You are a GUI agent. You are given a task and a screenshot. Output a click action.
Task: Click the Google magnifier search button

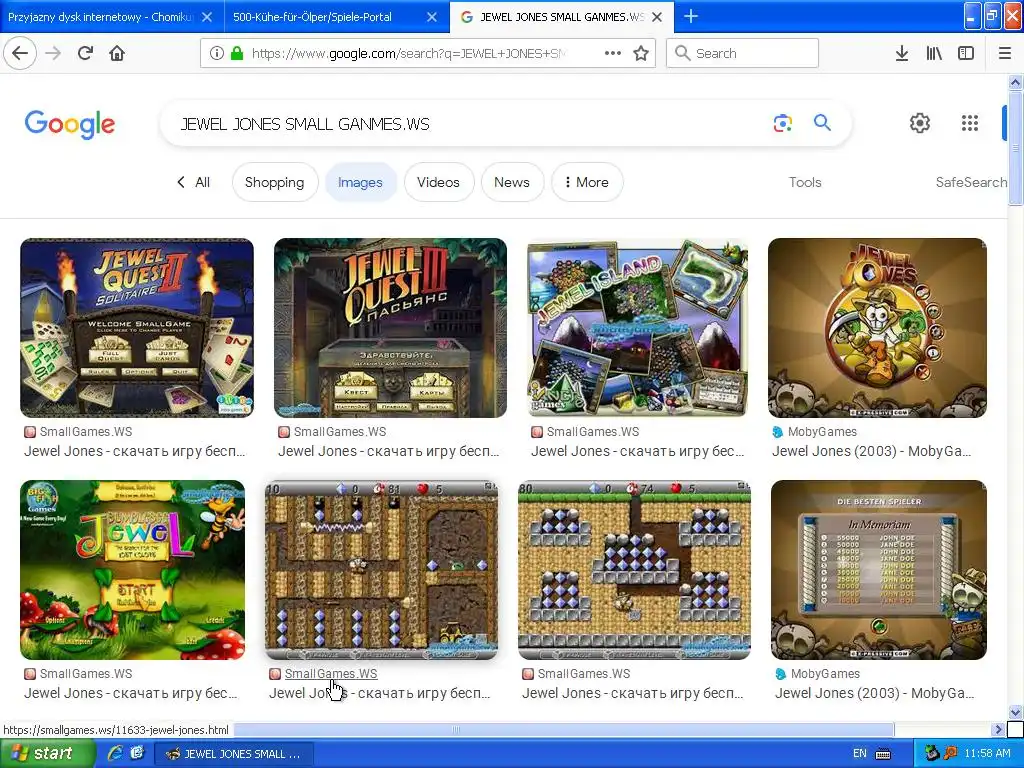point(822,122)
